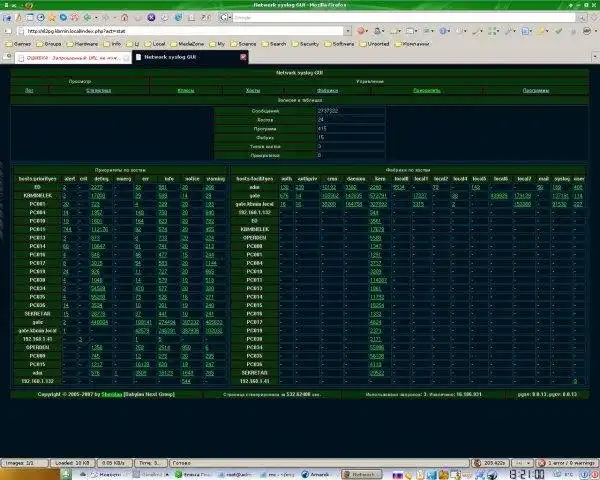This screenshot has width=600, height=480.
Task: Open the Статистика link in syslog menu
Action: click(98, 91)
